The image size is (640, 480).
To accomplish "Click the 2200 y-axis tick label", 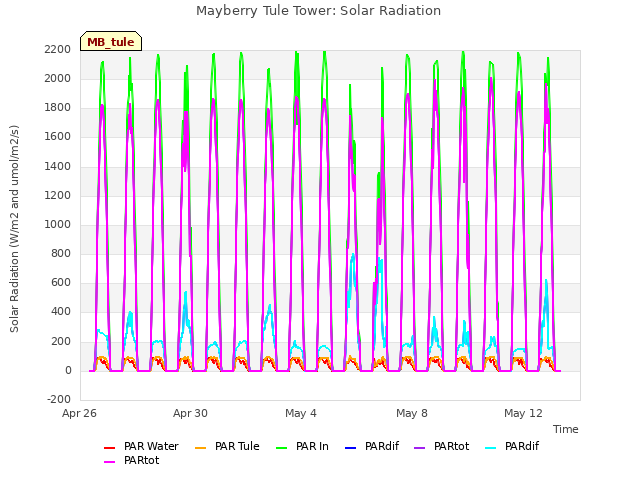I will click(58, 49).
